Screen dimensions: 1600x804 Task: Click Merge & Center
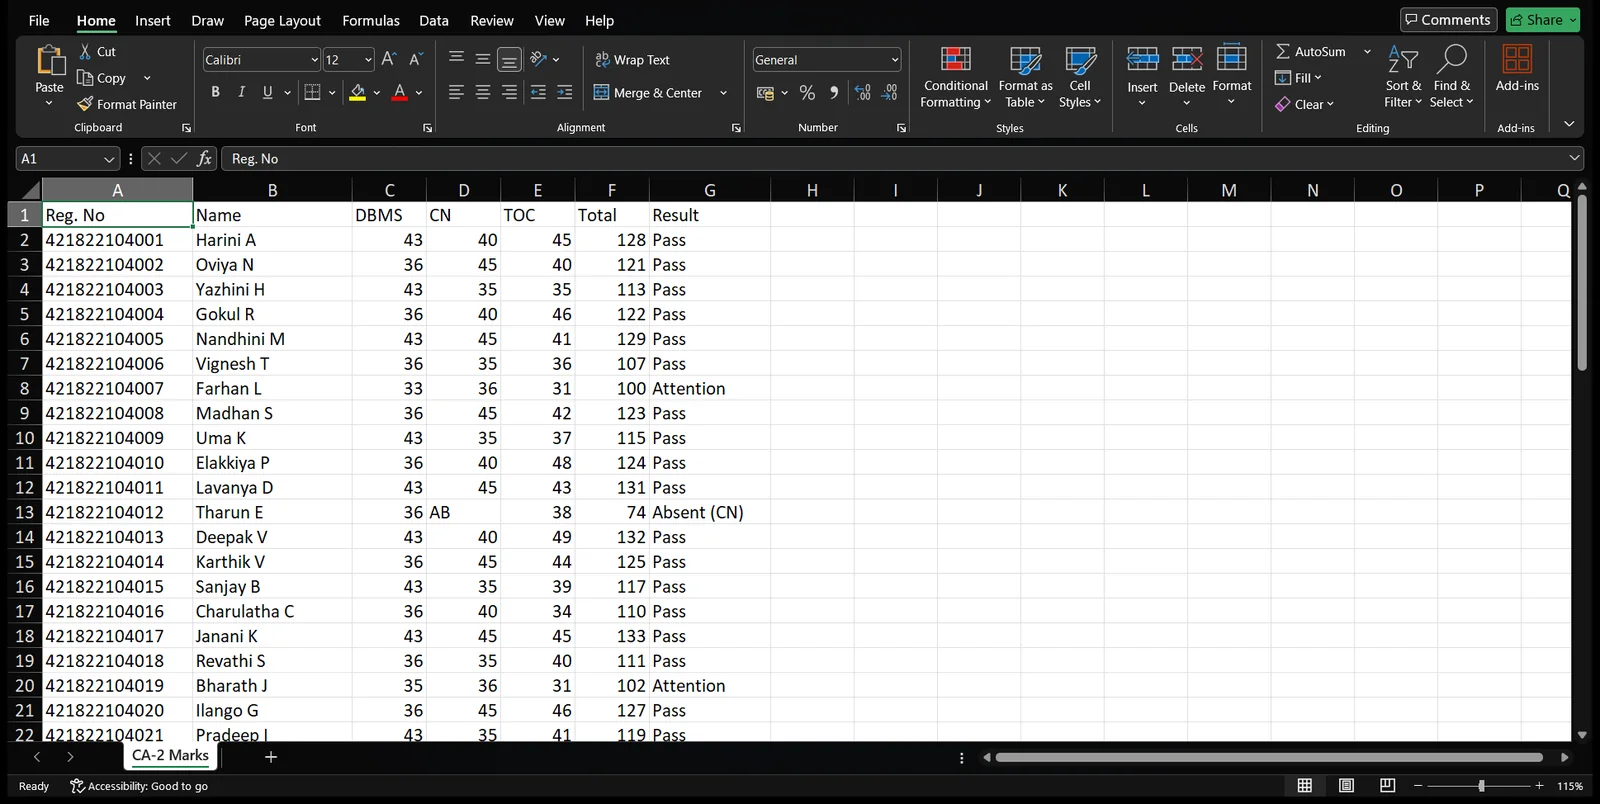[649, 93]
